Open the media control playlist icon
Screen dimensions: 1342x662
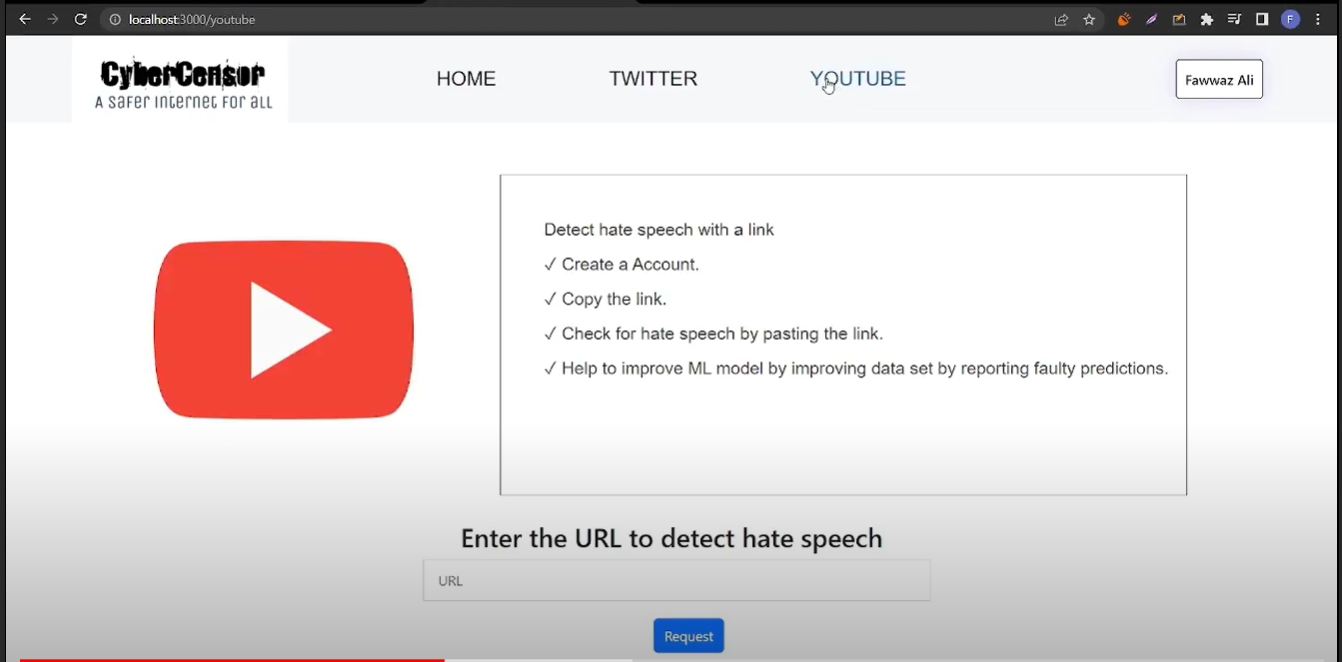pos(1235,19)
